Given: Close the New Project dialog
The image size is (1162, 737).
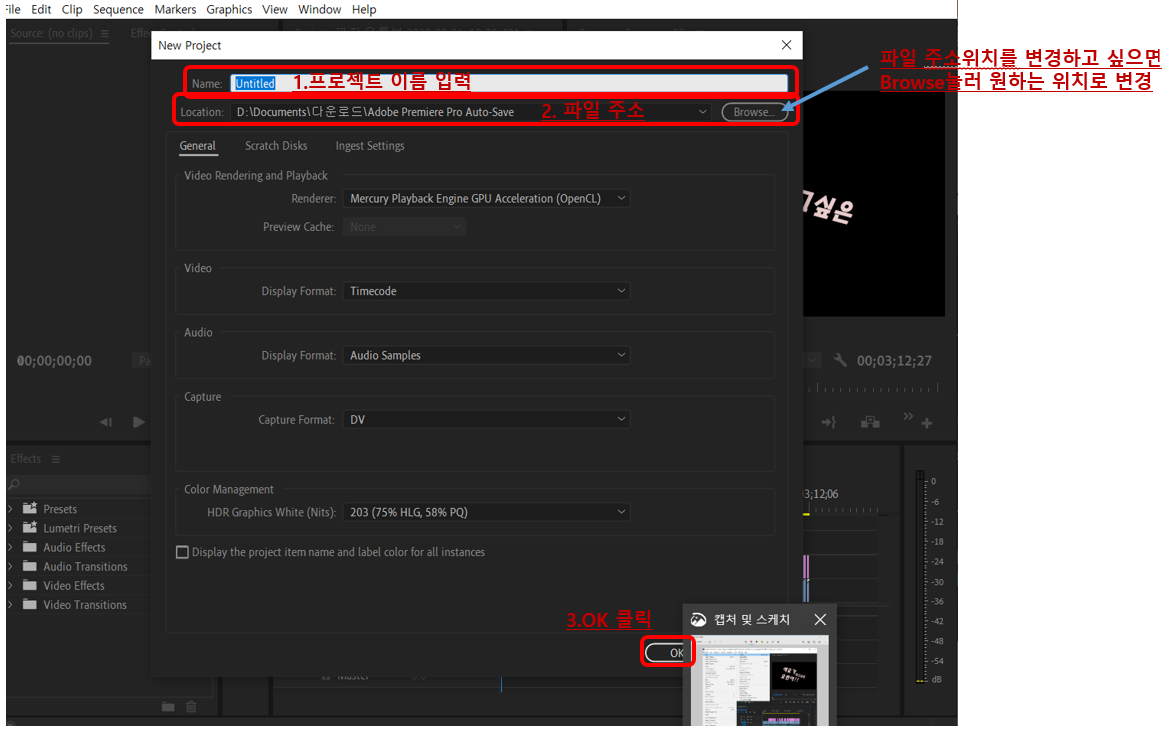Looking at the screenshot, I should tap(786, 45).
